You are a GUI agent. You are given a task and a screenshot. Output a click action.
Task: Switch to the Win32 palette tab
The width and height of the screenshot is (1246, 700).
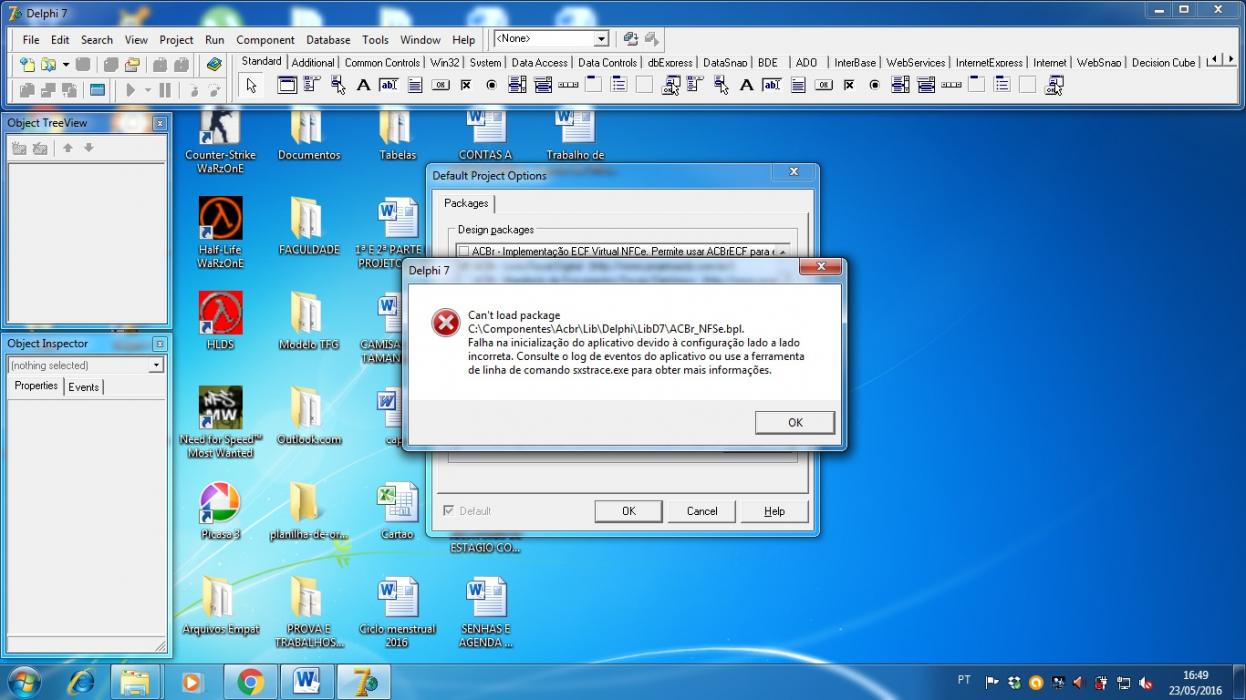click(x=445, y=62)
